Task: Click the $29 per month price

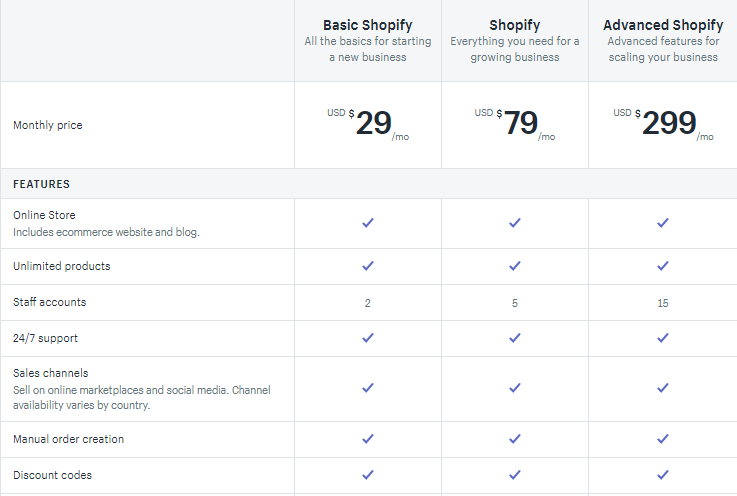Action: tap(373, 123)
